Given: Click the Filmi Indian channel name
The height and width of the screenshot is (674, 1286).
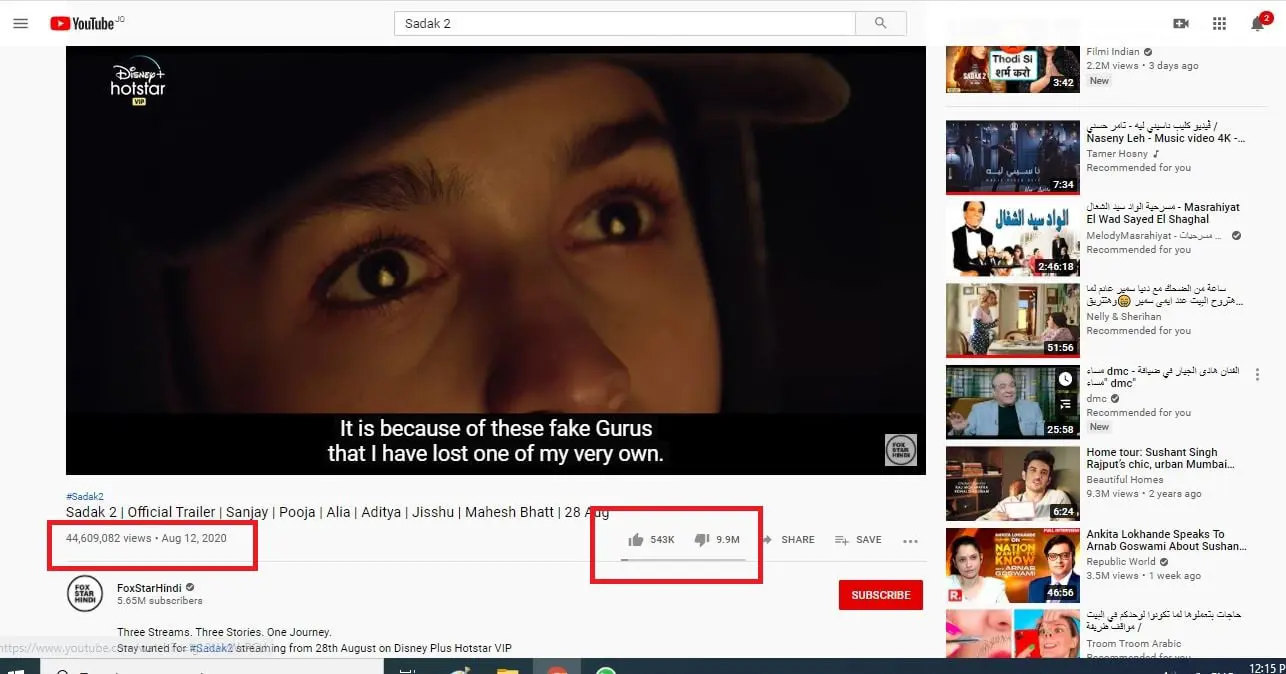Looking at the screenshot, I should tap(1113, 52).
